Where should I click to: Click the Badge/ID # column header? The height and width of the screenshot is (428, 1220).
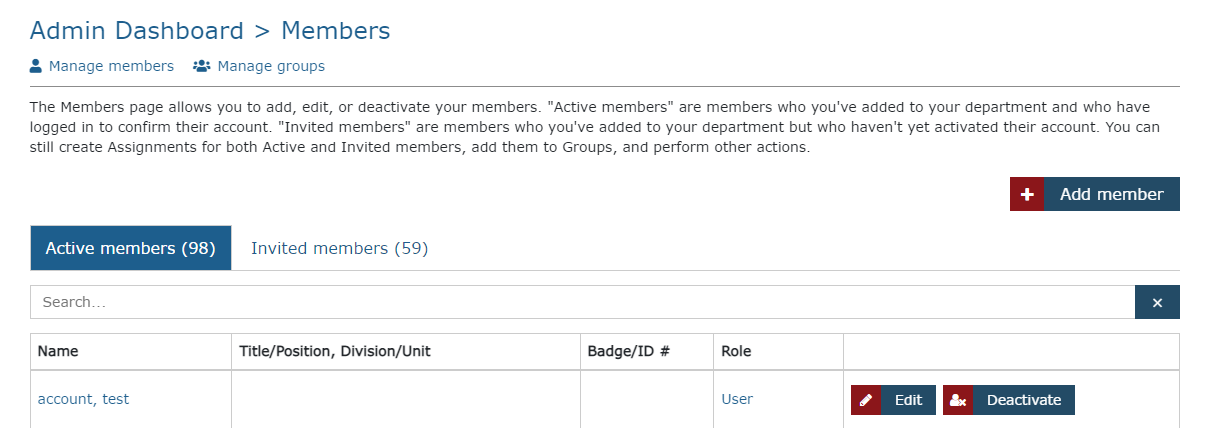point(647,352)
